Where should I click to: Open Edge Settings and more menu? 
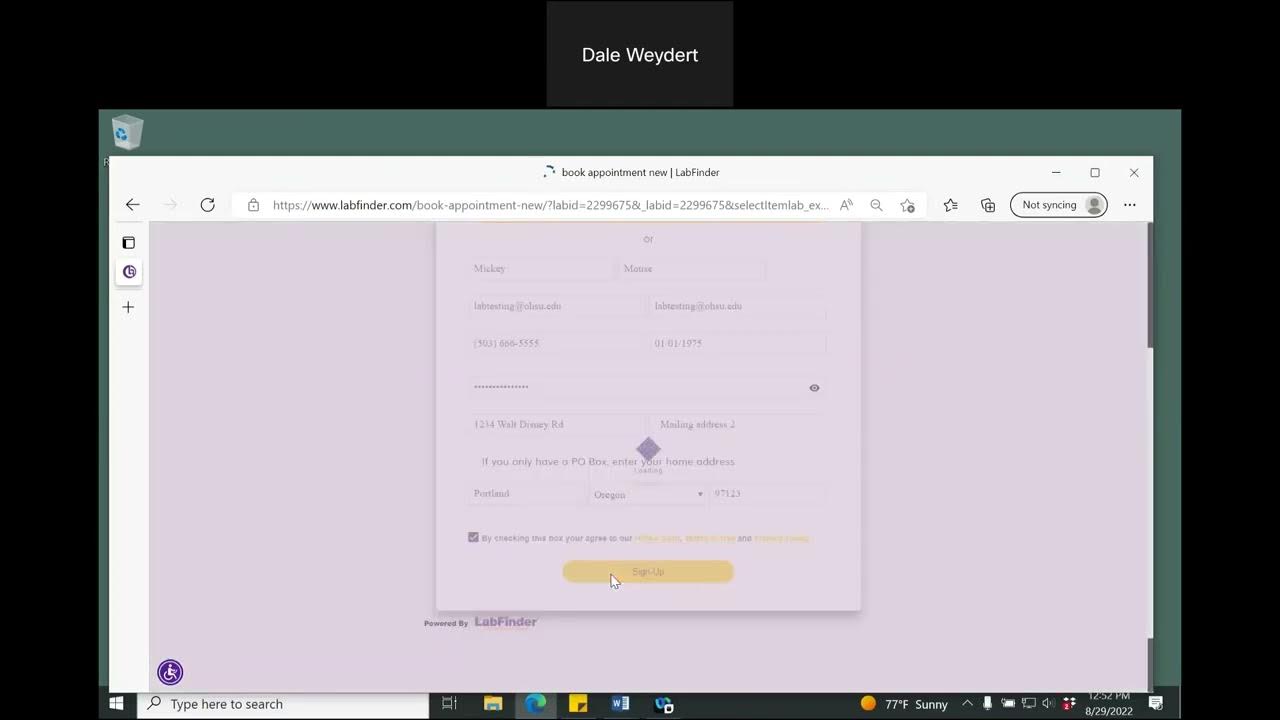pos(1130,205)
